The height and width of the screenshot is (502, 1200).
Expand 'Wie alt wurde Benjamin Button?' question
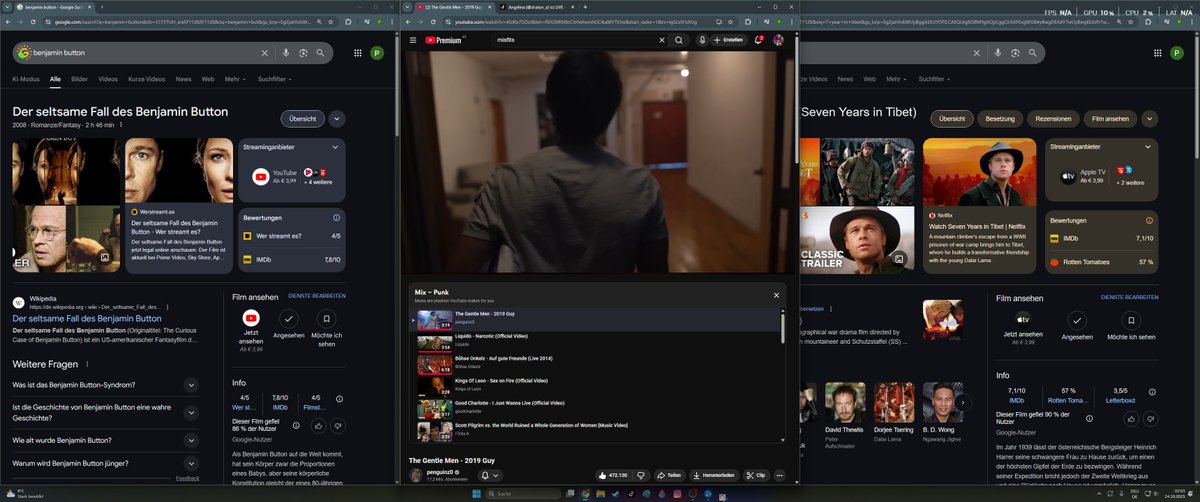pyautogui.click(x=105, y=439)
